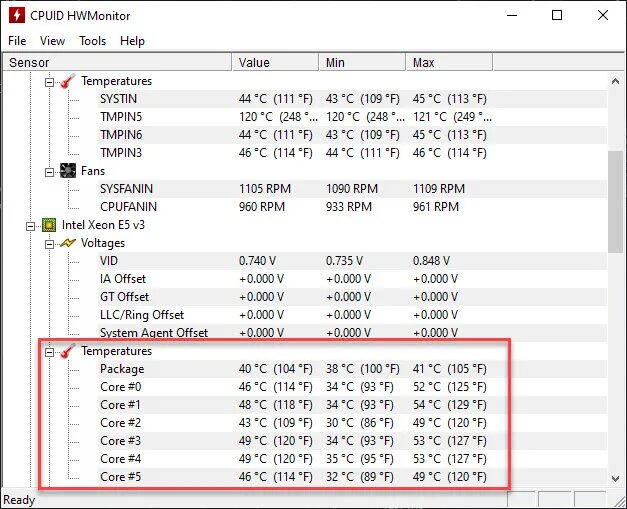Click the Fans group label
The width and height of the screenshot is (627, 509).
(x=93, y=171)
